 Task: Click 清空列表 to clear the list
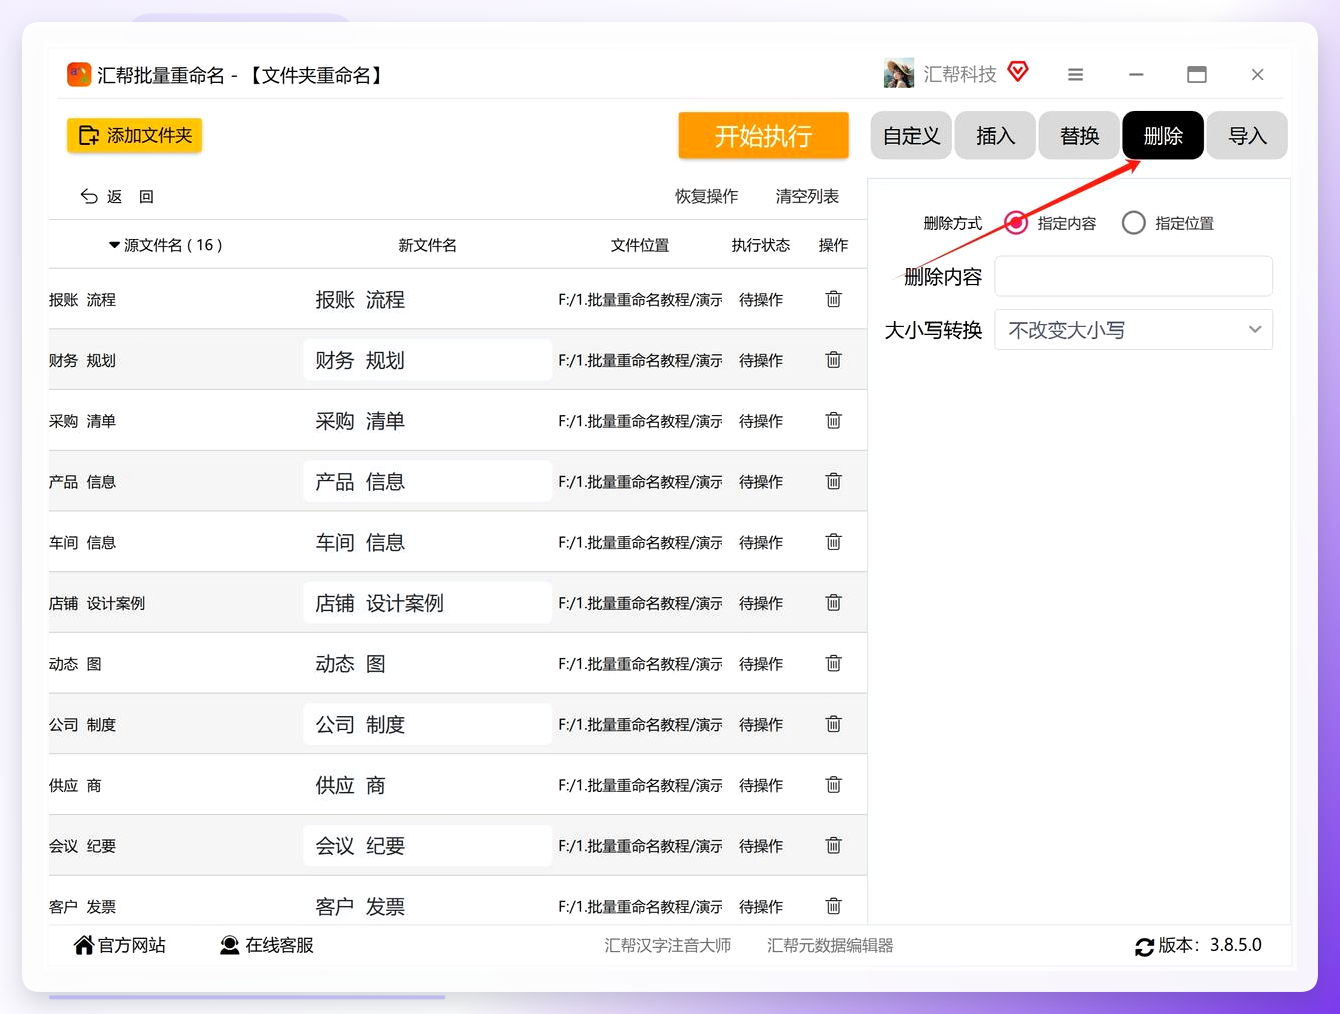[807, 196]
